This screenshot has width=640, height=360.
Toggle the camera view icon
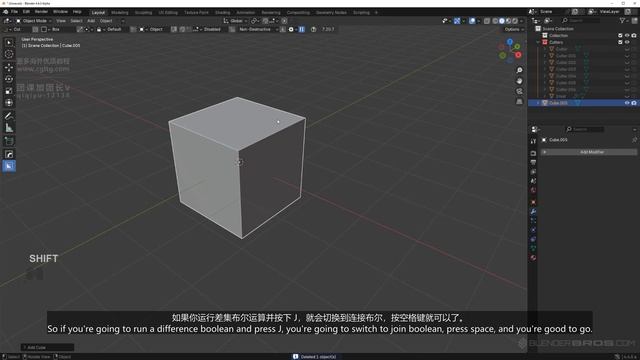pyautogui.click(x=519, y=91)
